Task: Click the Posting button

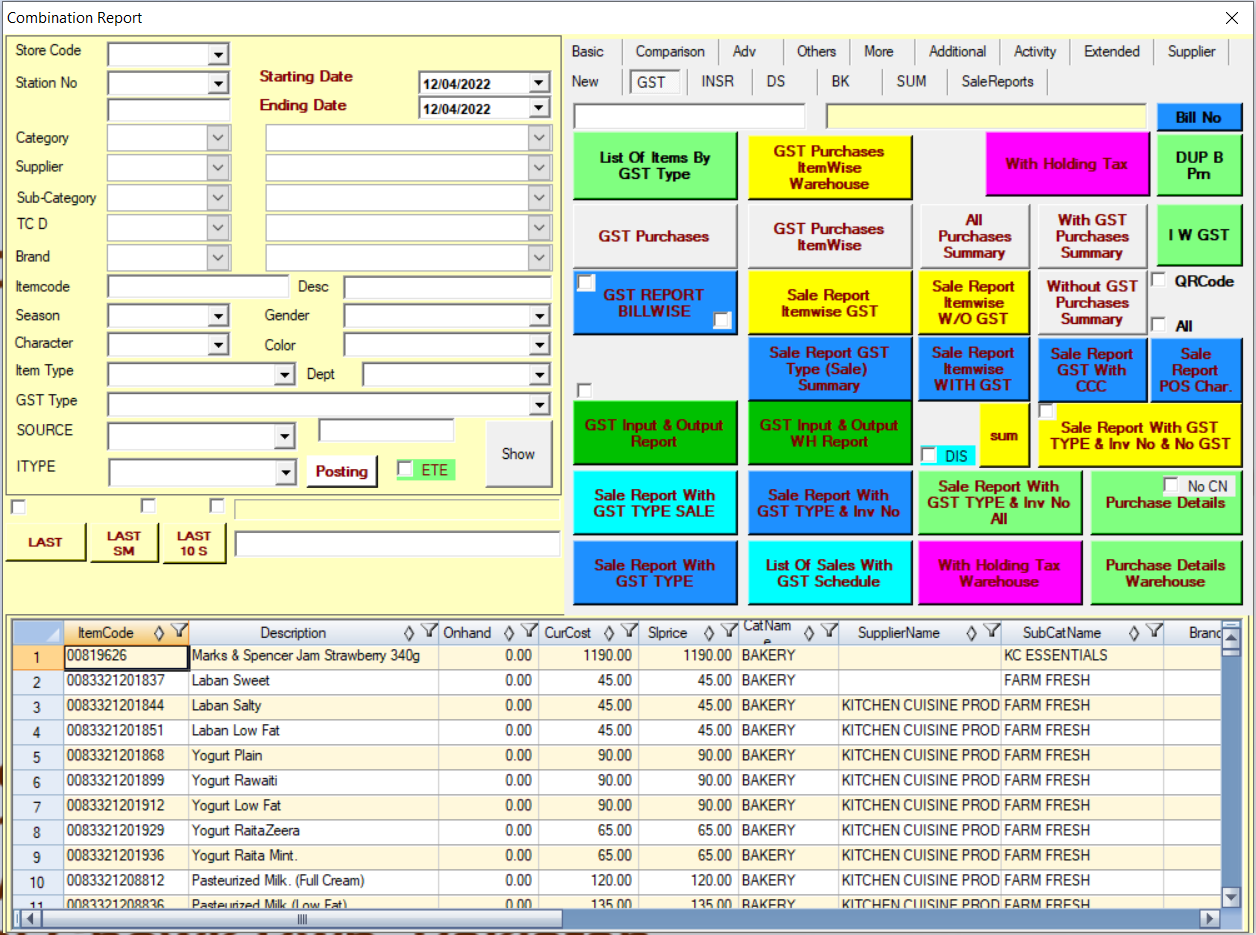Action: pos(342,472)
